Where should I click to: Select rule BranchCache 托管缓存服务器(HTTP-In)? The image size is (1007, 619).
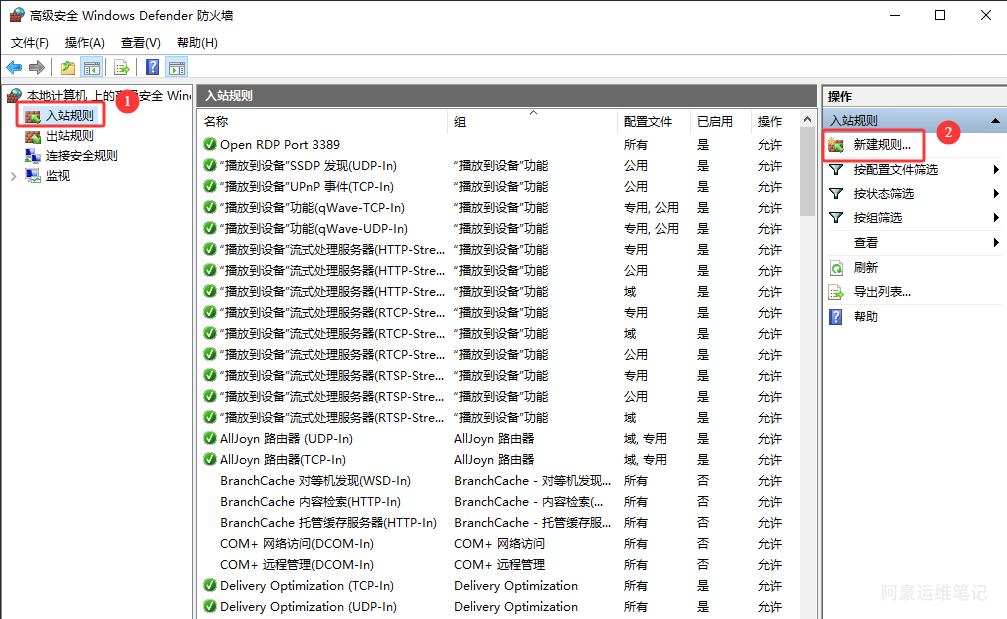point(328,523)
